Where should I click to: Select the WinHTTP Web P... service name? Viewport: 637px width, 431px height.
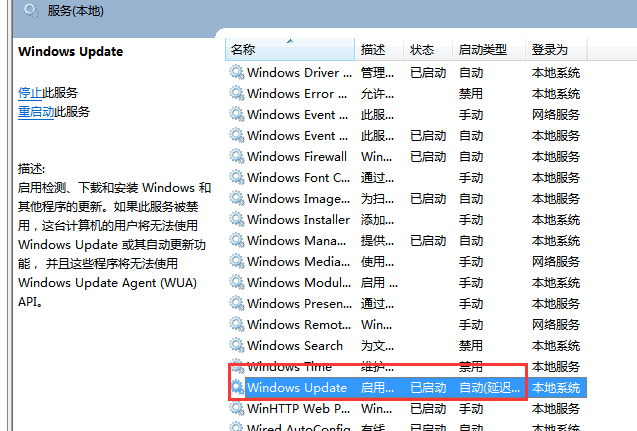[x=298, y=409]
